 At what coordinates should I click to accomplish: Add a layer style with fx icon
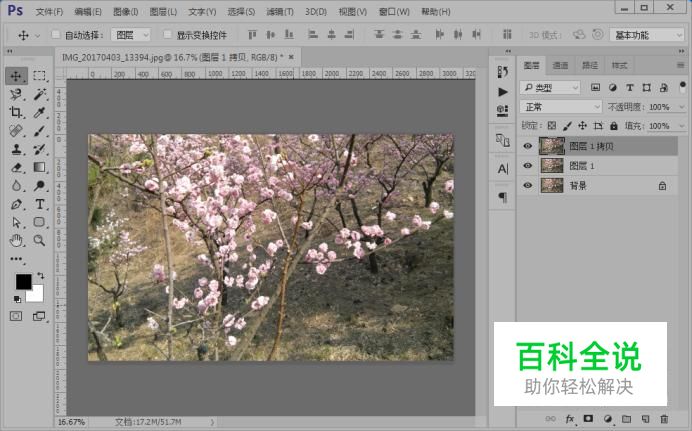[x=570, y=419]
